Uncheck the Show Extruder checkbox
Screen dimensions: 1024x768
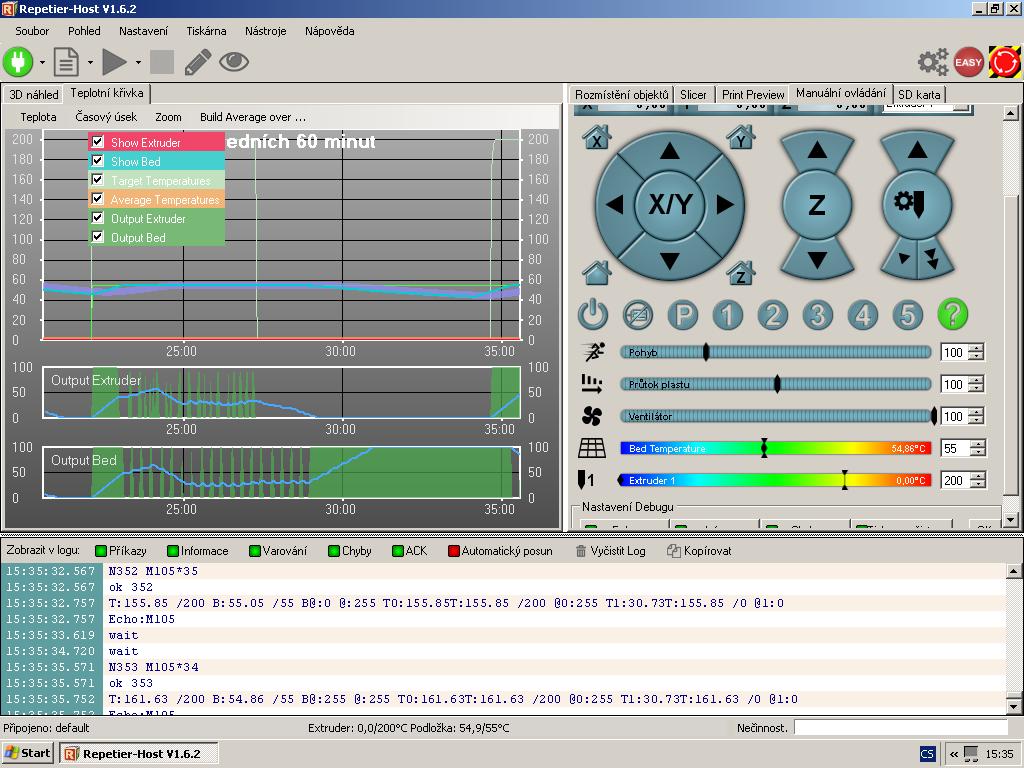coord(98,142)
